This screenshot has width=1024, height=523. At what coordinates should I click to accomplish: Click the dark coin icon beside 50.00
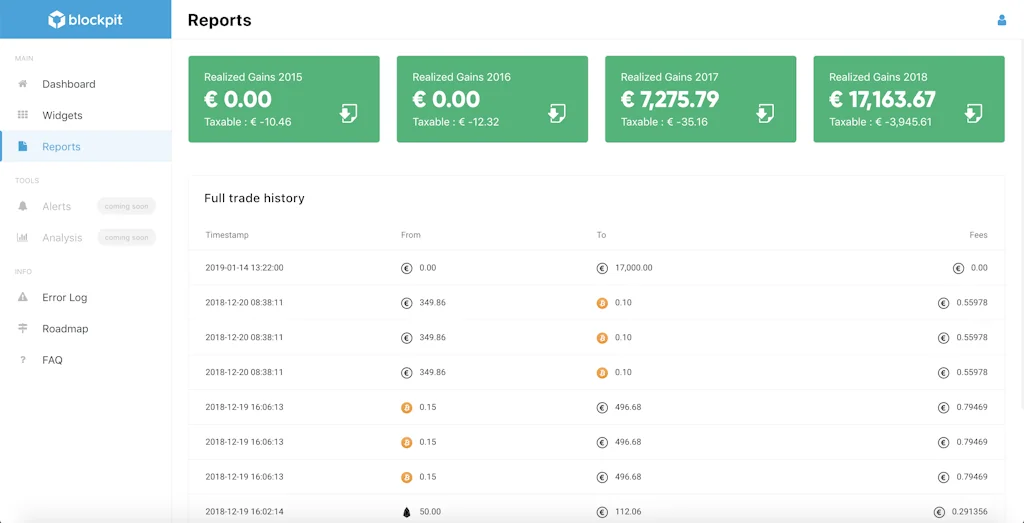406,512
